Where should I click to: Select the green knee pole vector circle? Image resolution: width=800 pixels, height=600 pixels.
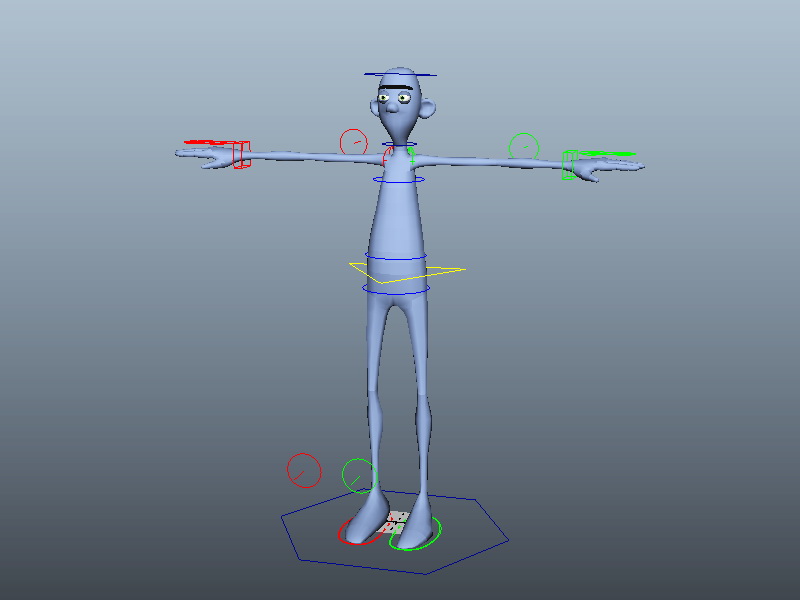click(x=359, y=476)
